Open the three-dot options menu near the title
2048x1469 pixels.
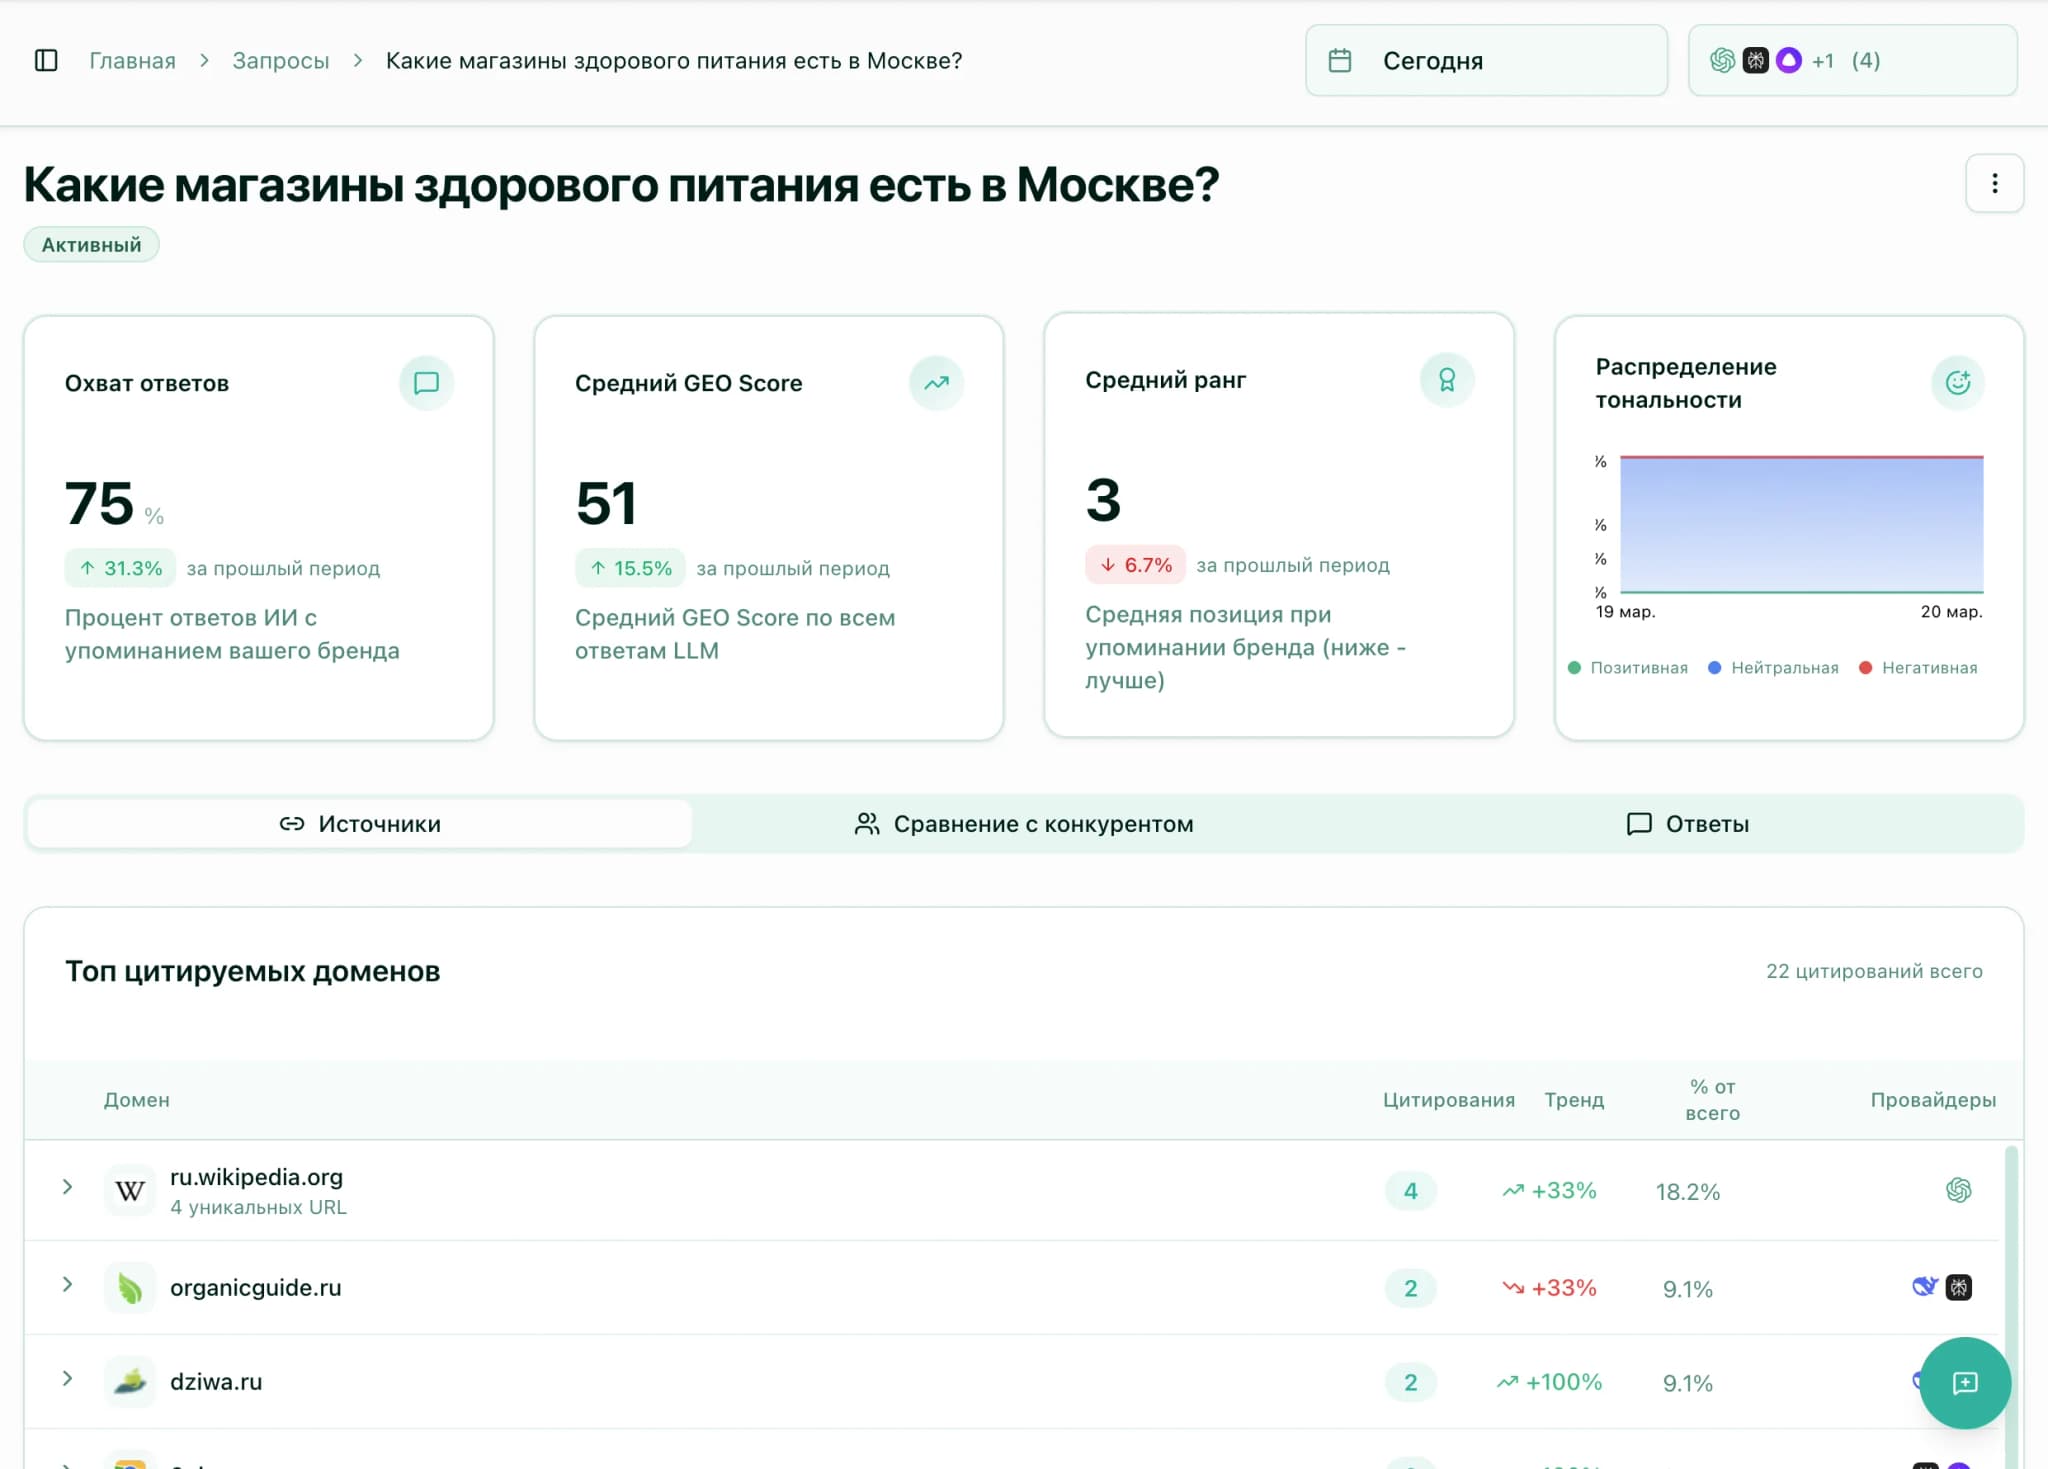click(x=1995, y=184)
